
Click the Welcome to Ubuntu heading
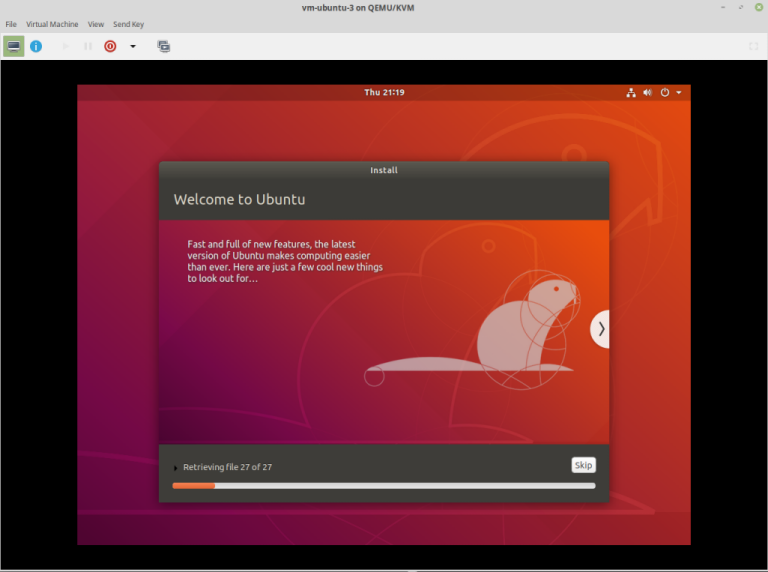coord(239,199)
